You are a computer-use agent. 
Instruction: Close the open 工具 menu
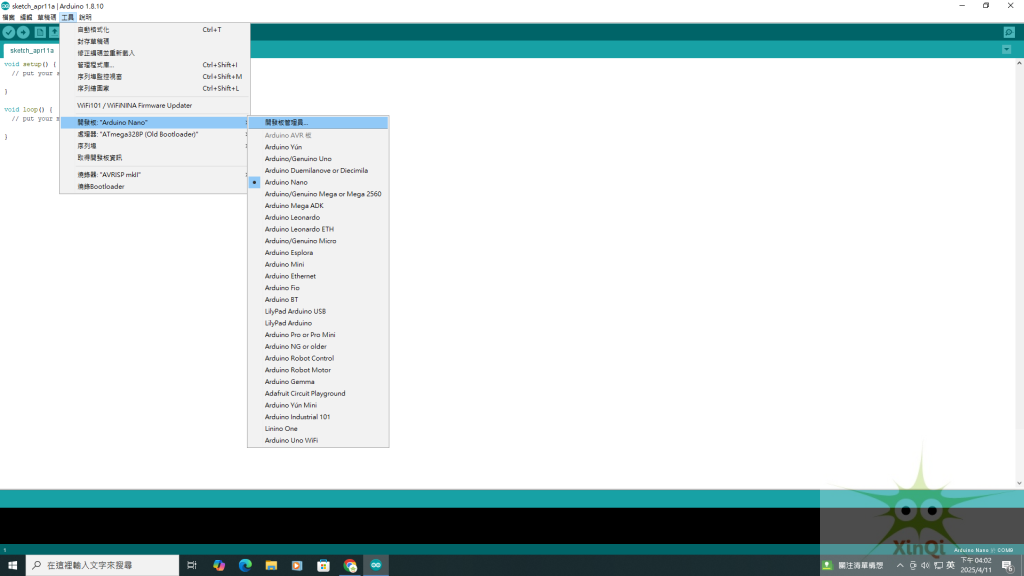68,18
